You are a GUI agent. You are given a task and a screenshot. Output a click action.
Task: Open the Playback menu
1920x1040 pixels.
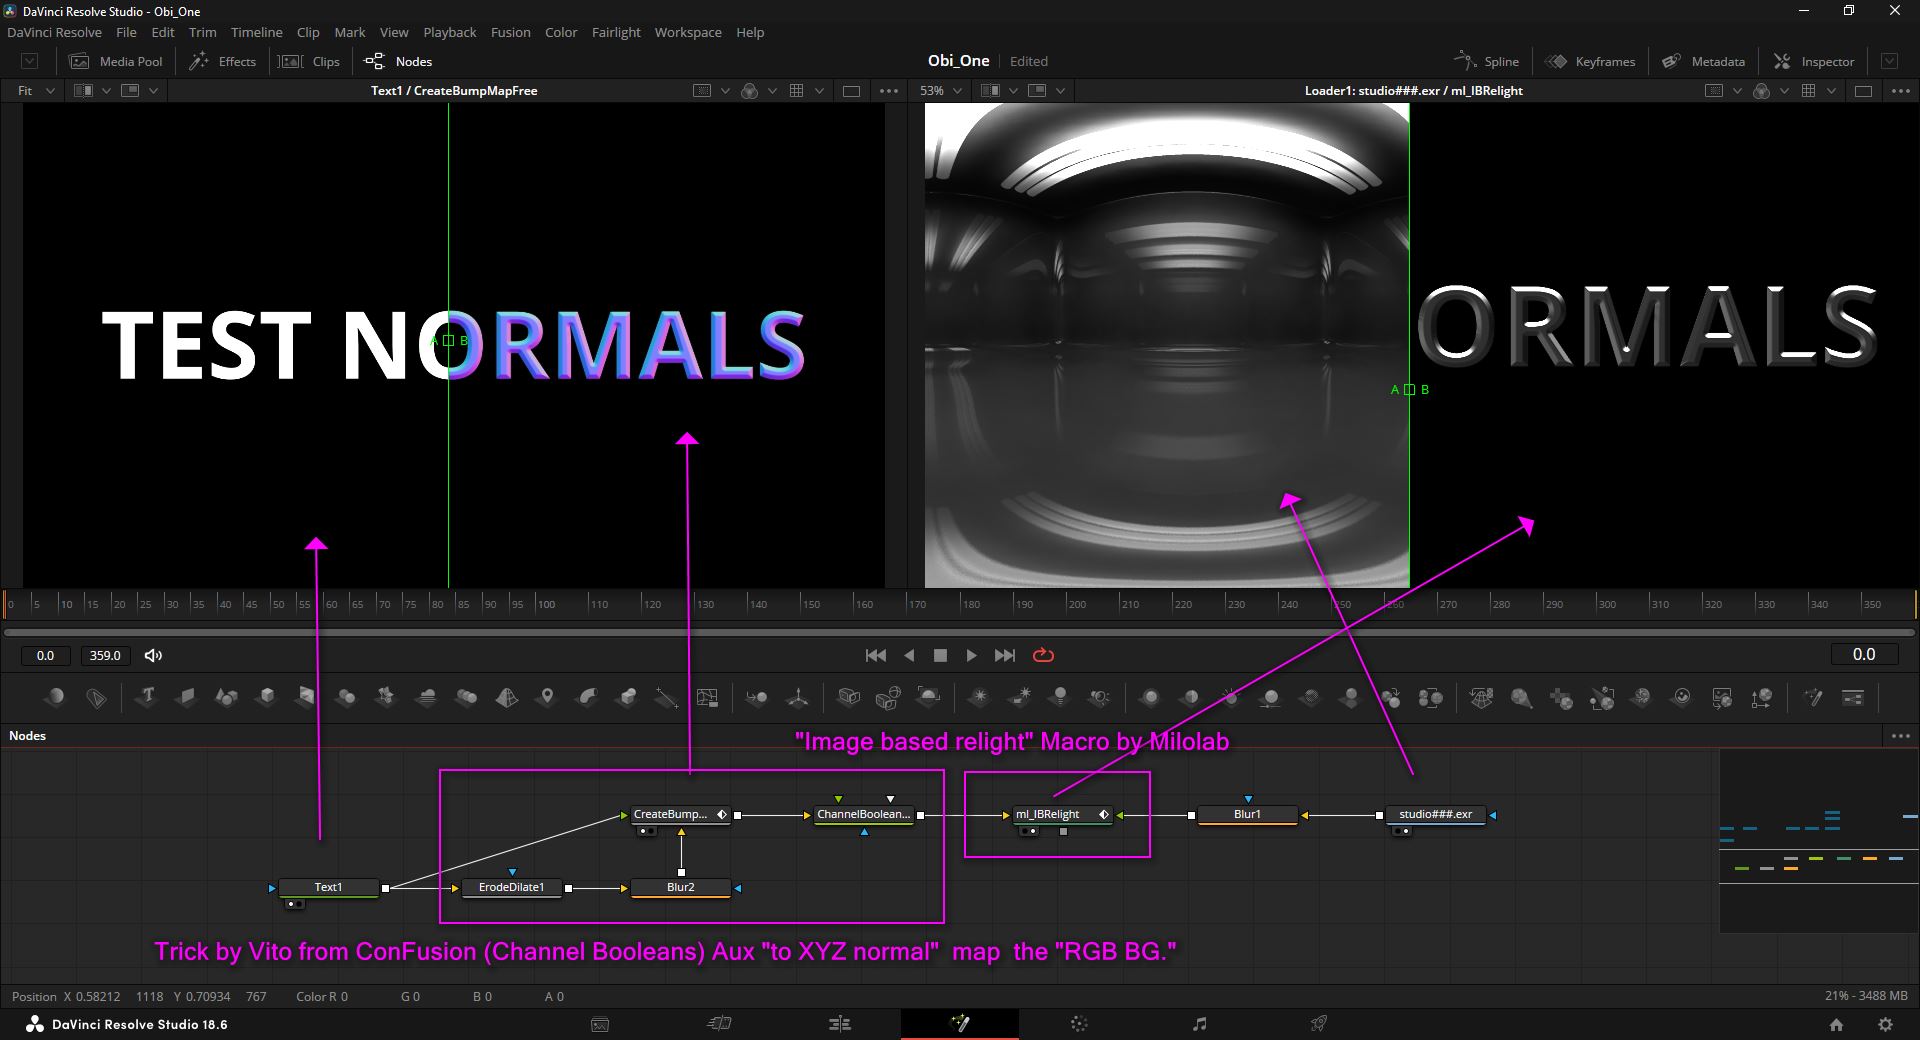pos(449,32)
